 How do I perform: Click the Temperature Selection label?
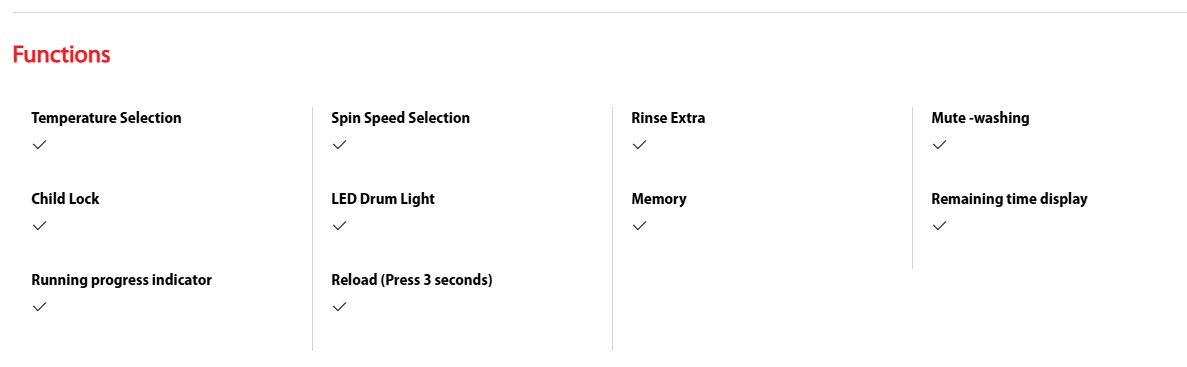(x=107, y=118)
